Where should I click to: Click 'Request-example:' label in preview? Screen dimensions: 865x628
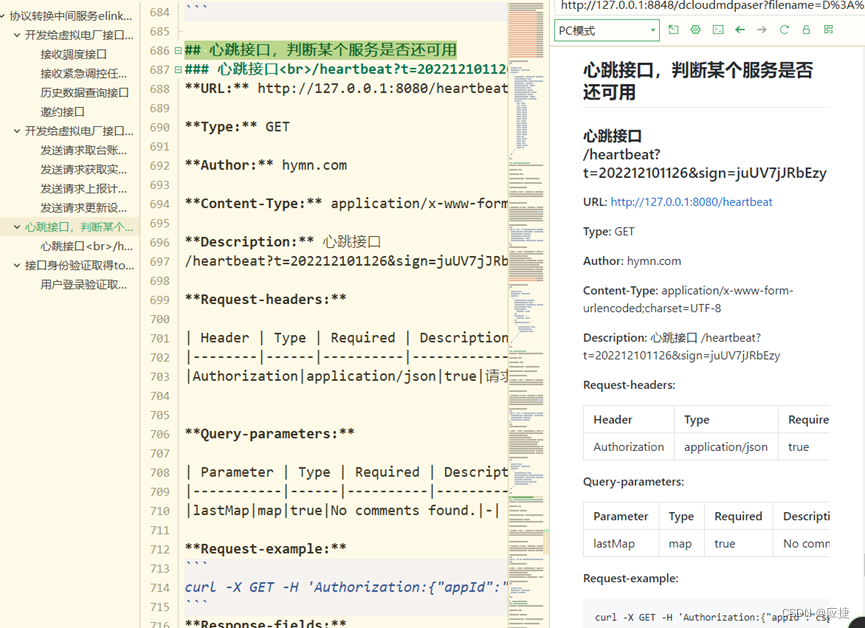point(631,578)
